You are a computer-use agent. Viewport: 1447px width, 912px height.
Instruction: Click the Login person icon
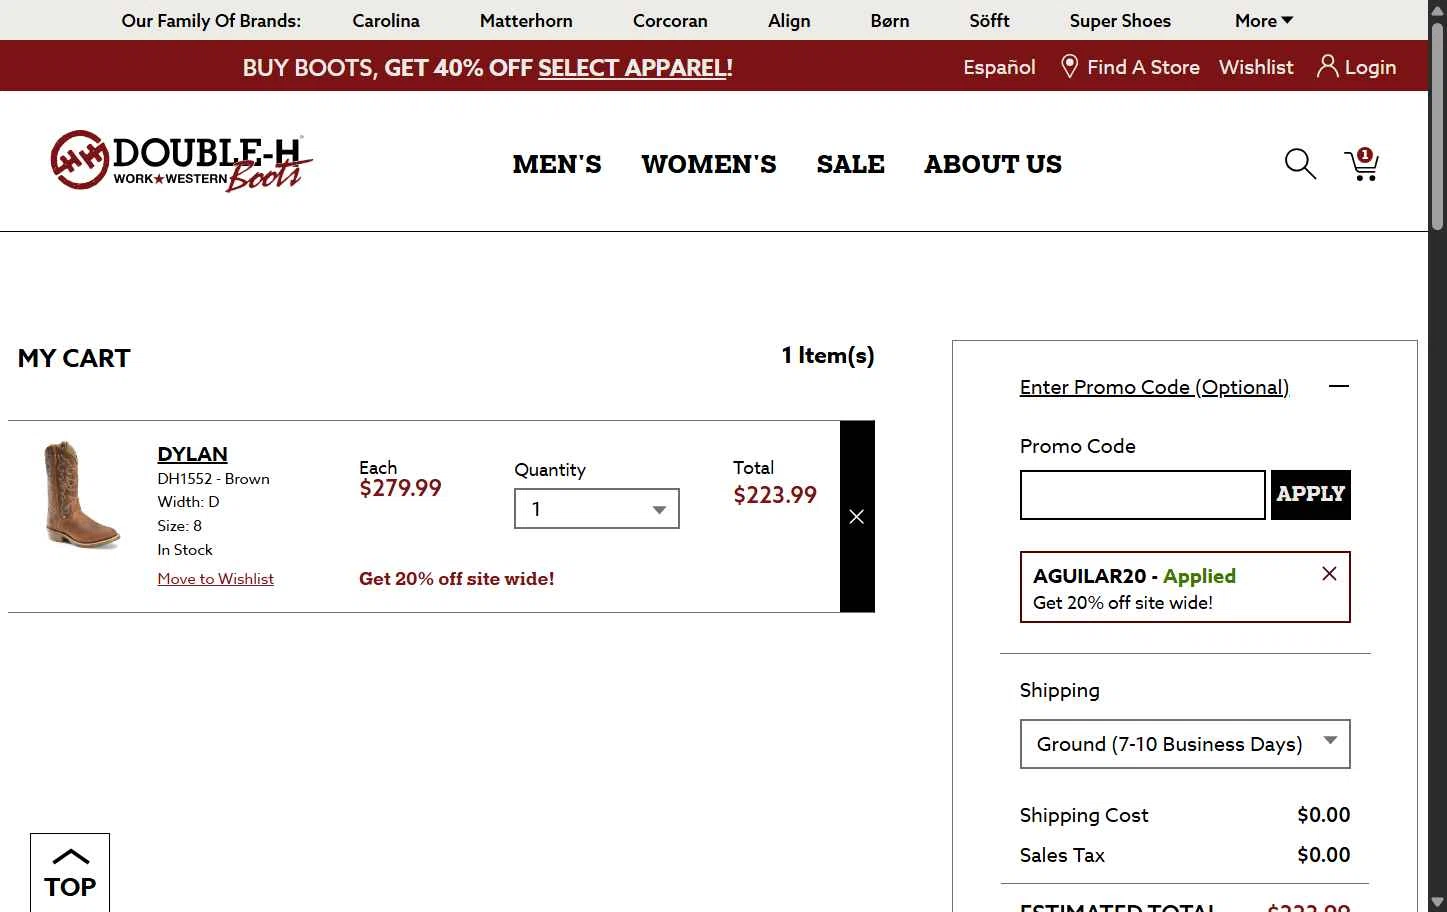pos(1327,66)
